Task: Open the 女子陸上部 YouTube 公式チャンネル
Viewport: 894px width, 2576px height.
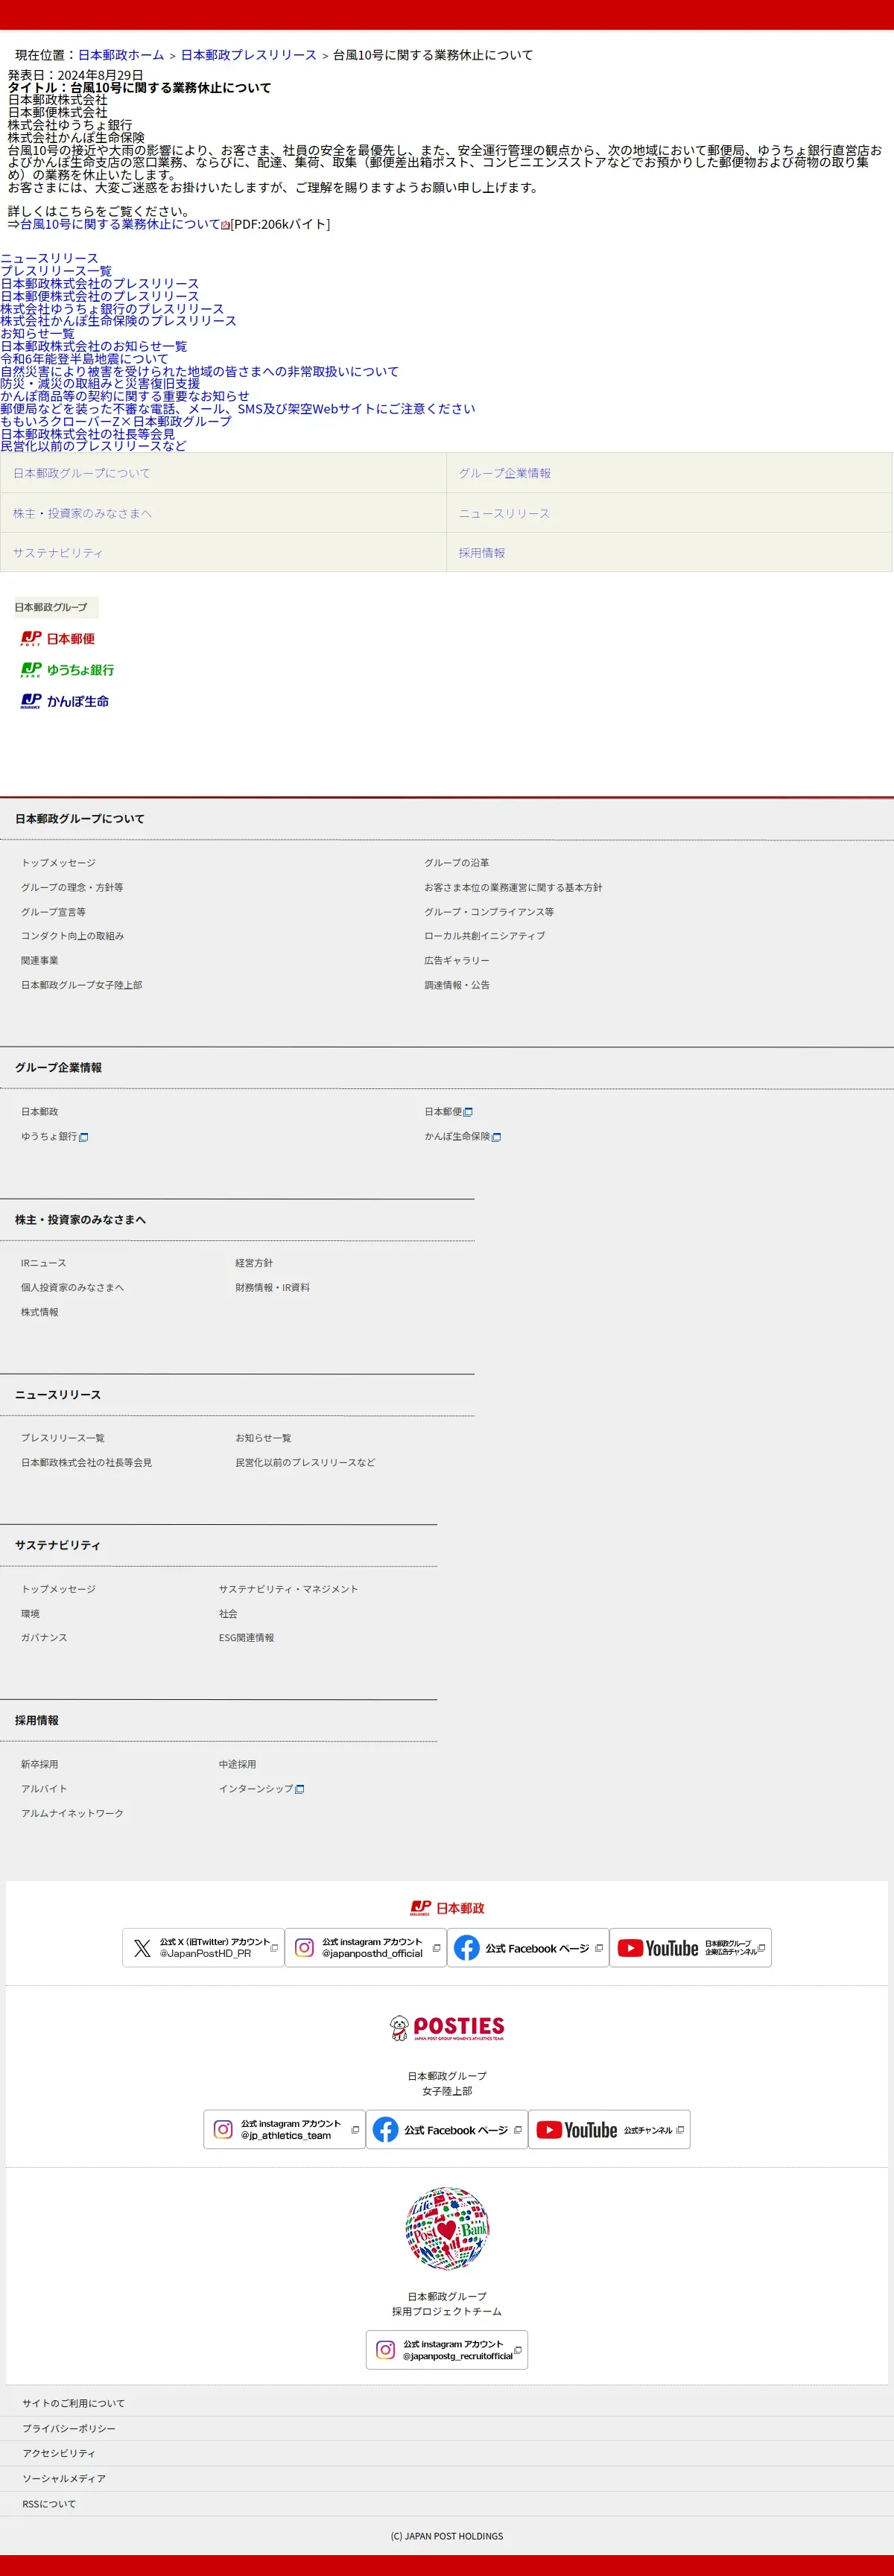Action: [x=609, y=2129]
